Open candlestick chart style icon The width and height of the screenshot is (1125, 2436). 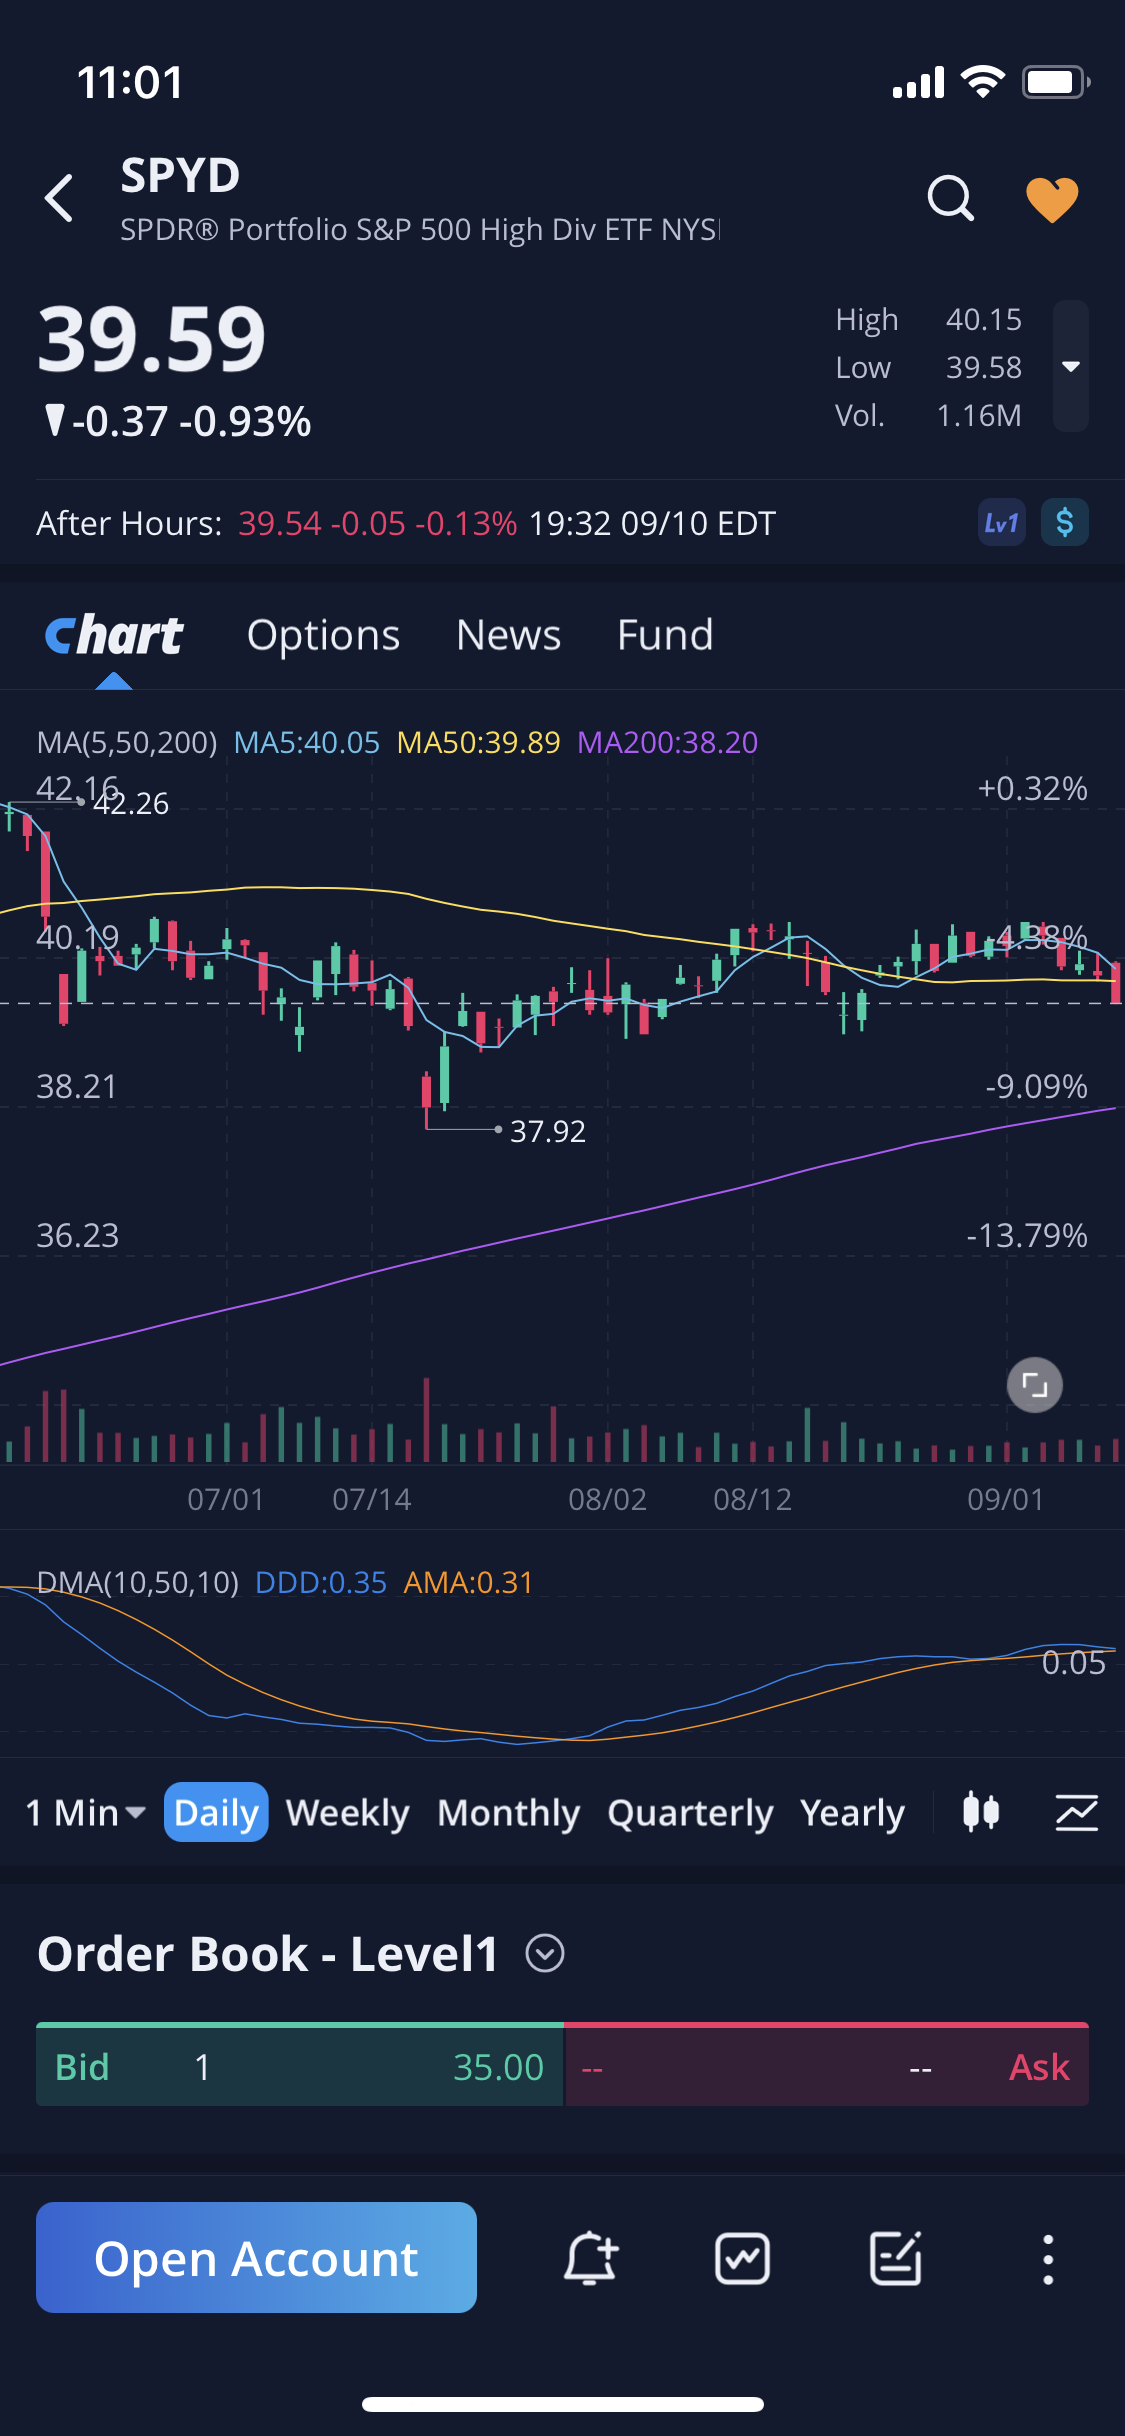point(981,1813)
